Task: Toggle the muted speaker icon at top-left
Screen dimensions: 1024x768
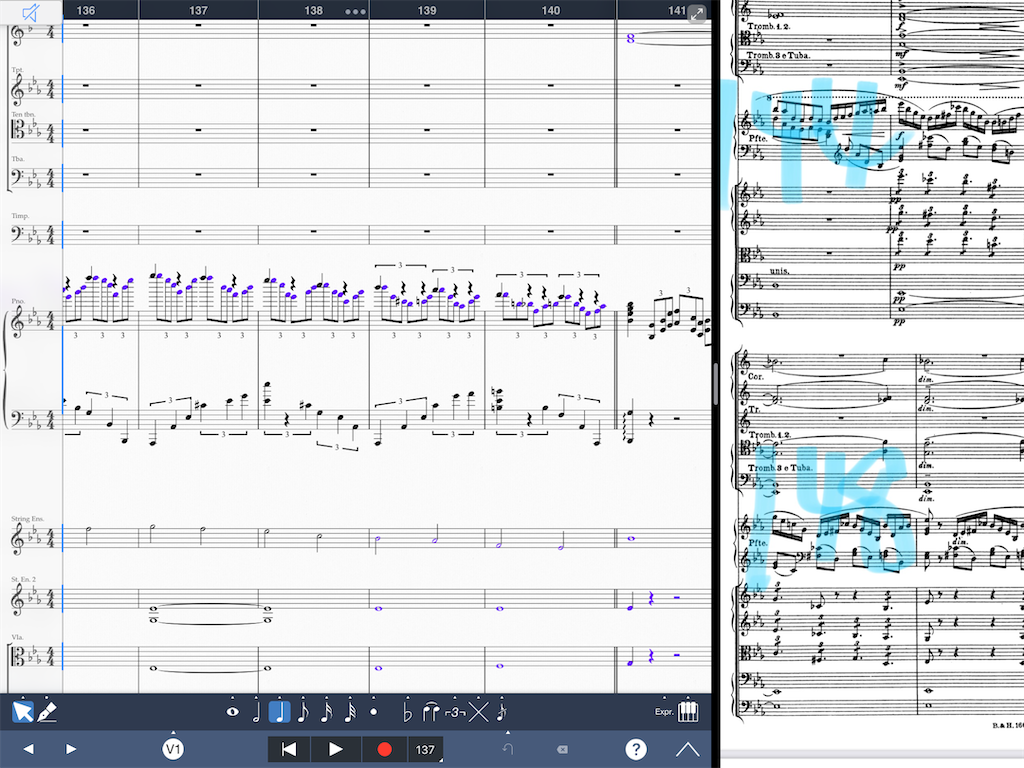Action: (30, 12)
